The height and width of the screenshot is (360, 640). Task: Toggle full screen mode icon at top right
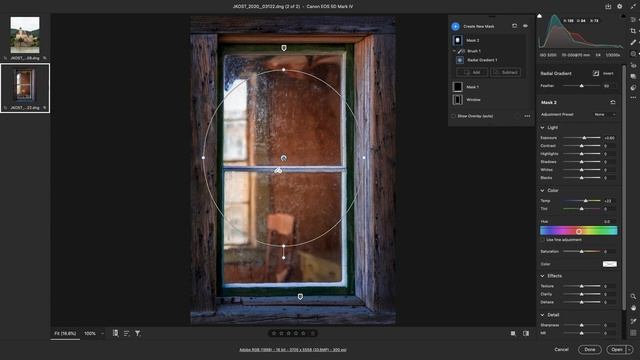tap(633, 6)
